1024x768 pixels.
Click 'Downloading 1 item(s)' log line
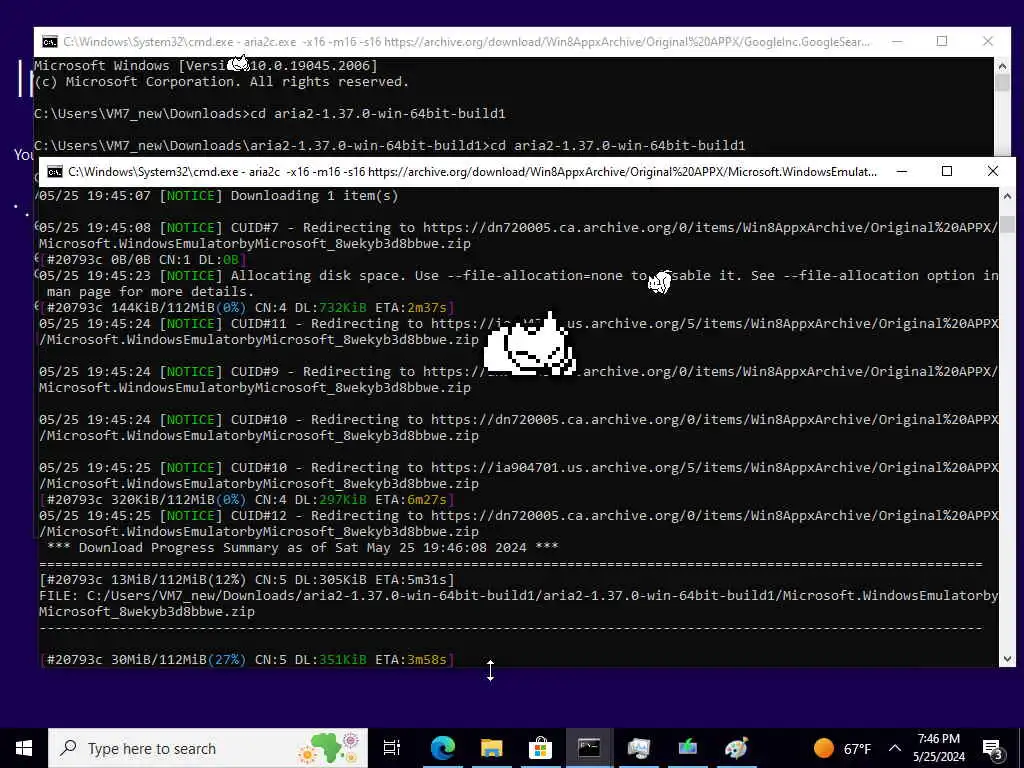tap(218, 195)
